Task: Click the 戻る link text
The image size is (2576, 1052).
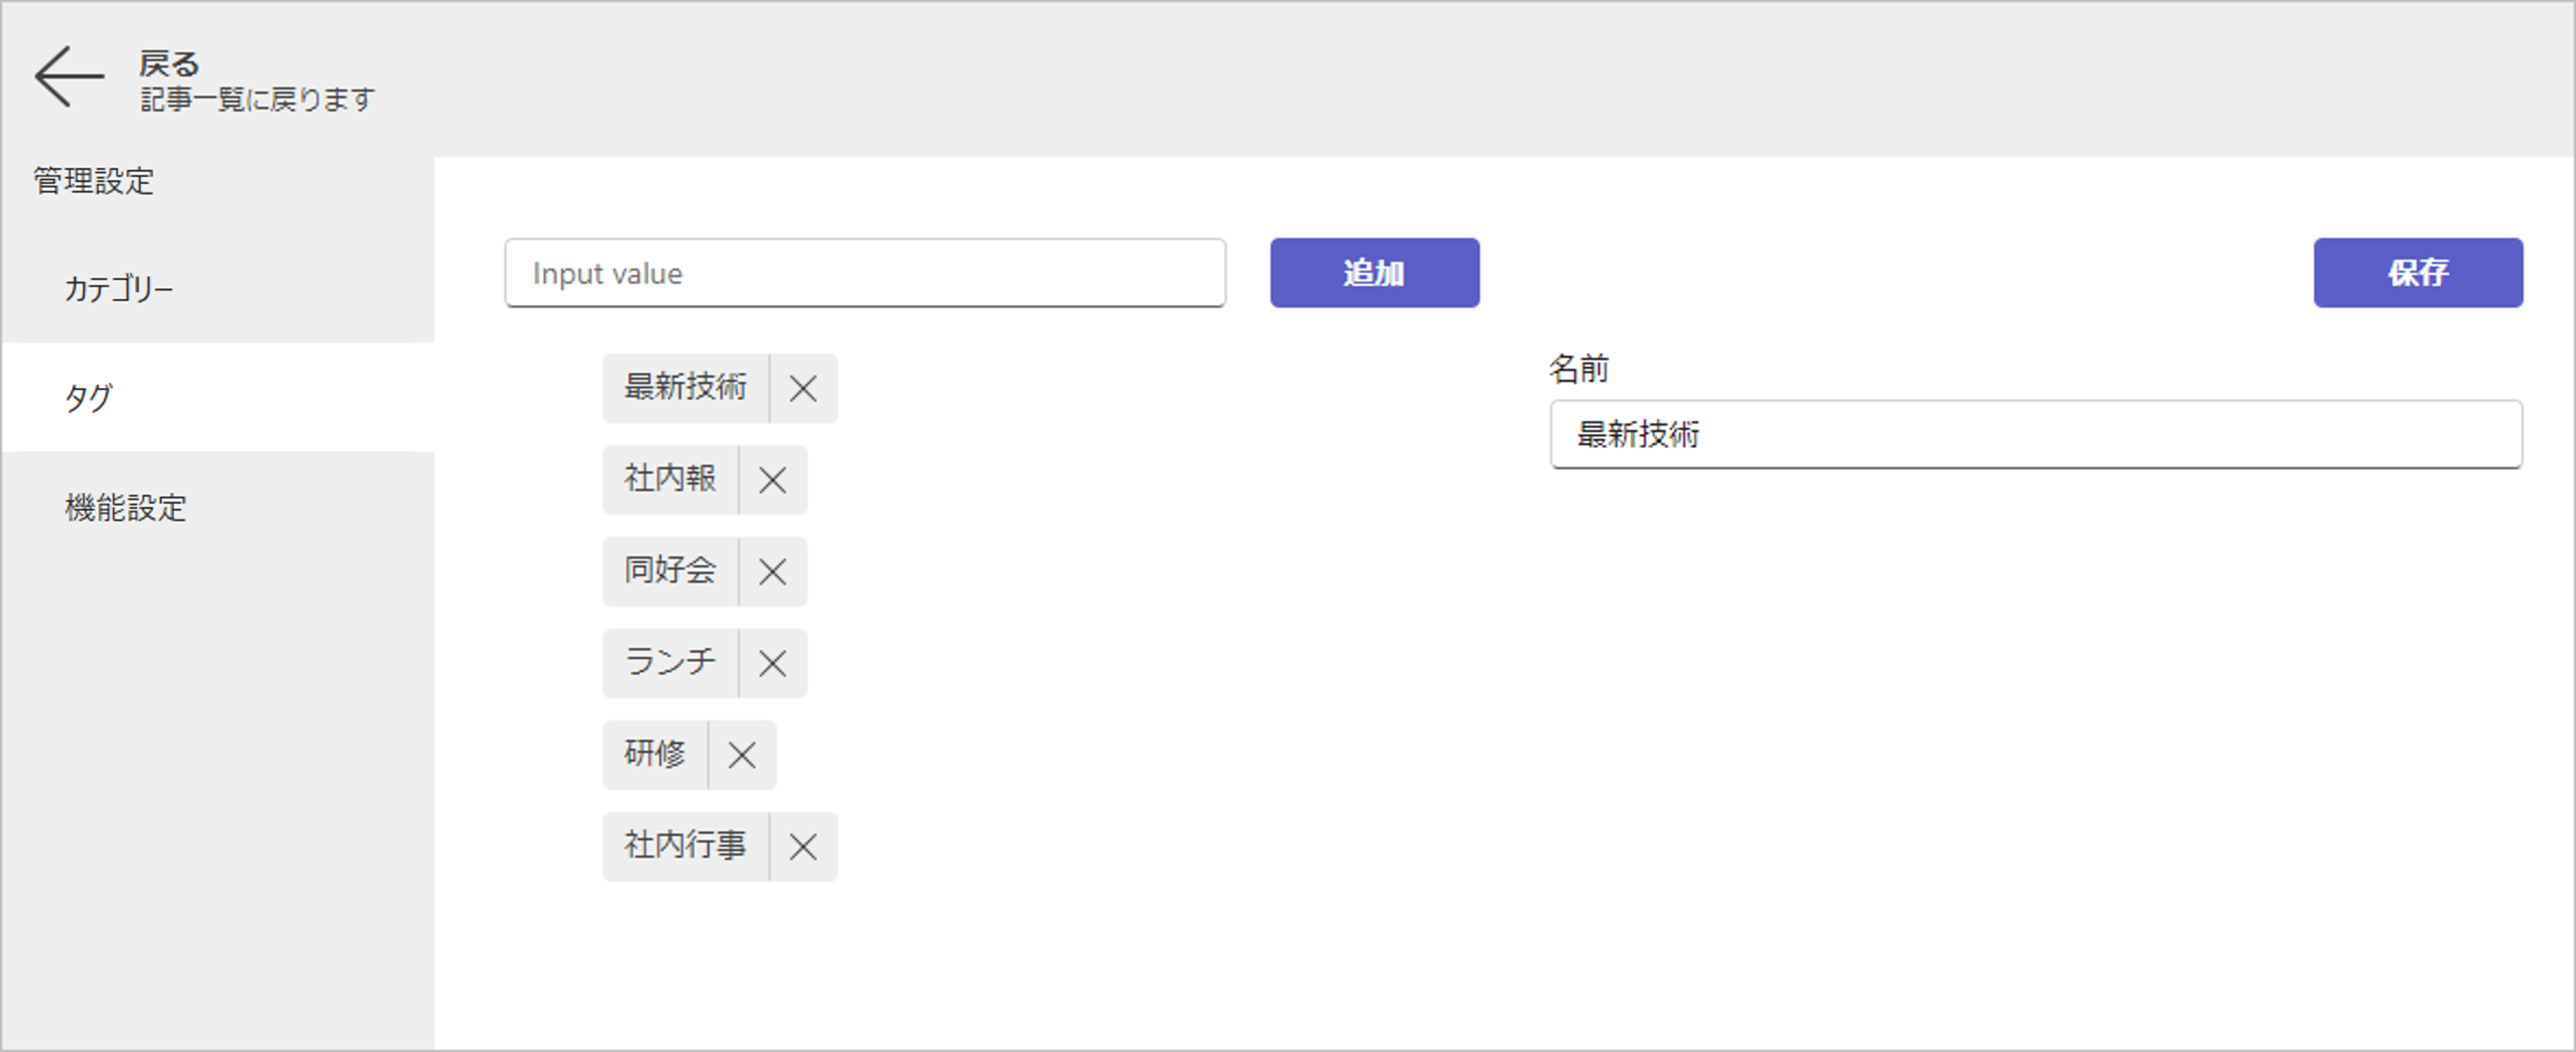Action: pos(169,64)
